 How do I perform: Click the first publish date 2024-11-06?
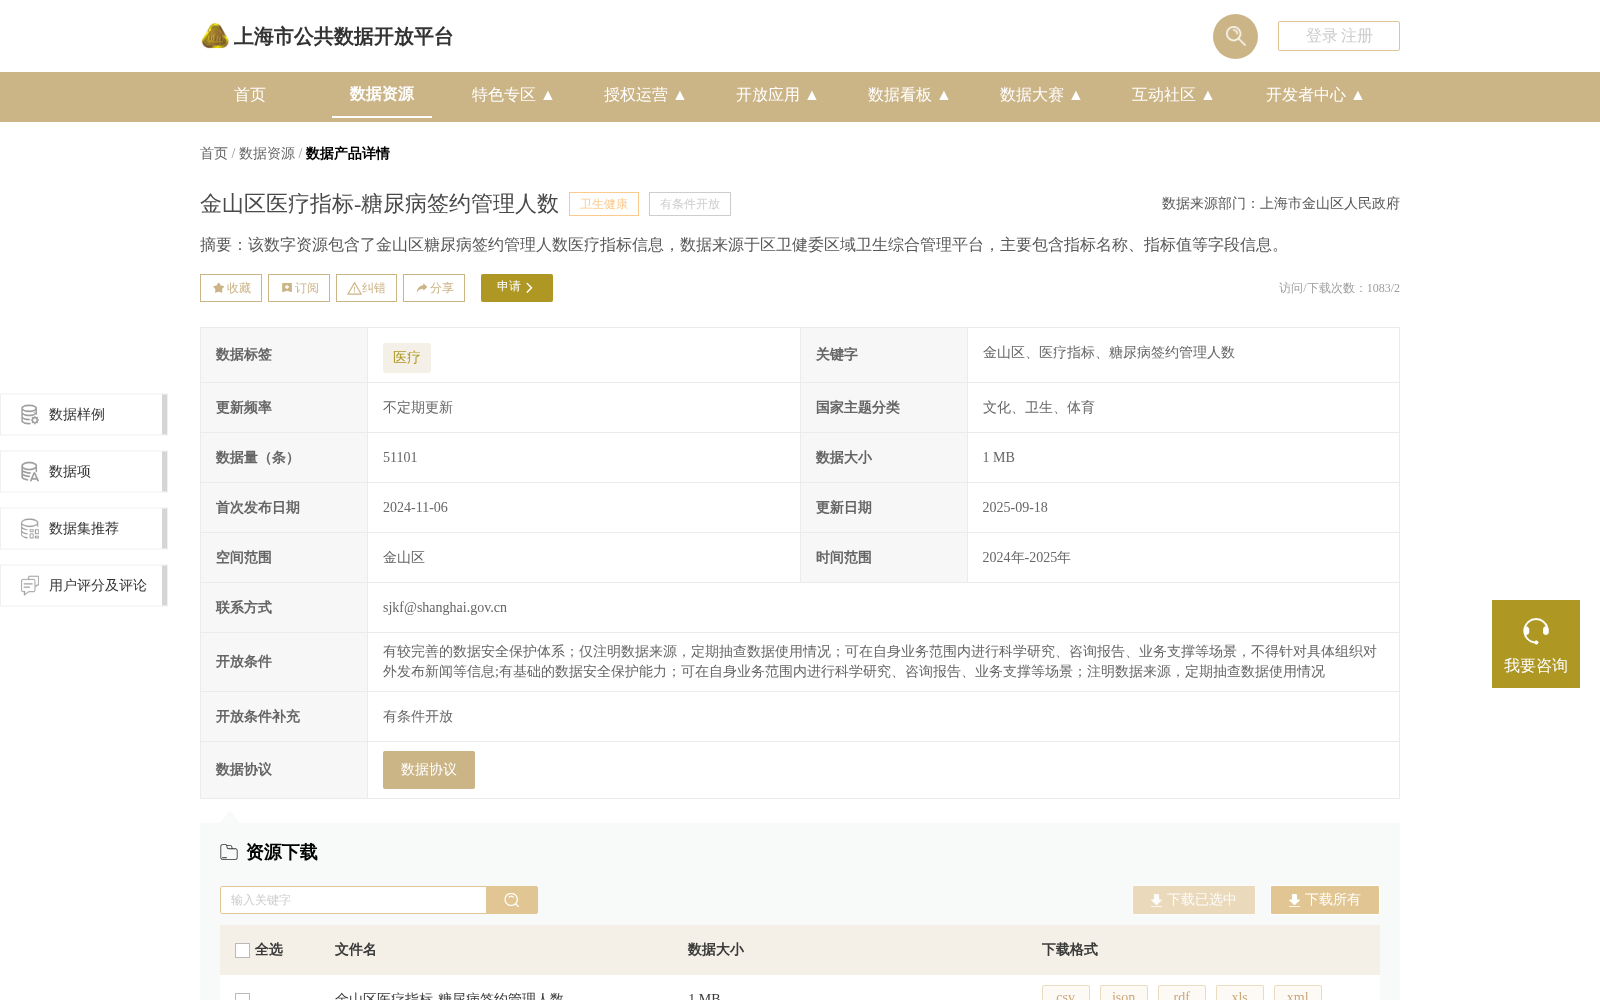415,508
